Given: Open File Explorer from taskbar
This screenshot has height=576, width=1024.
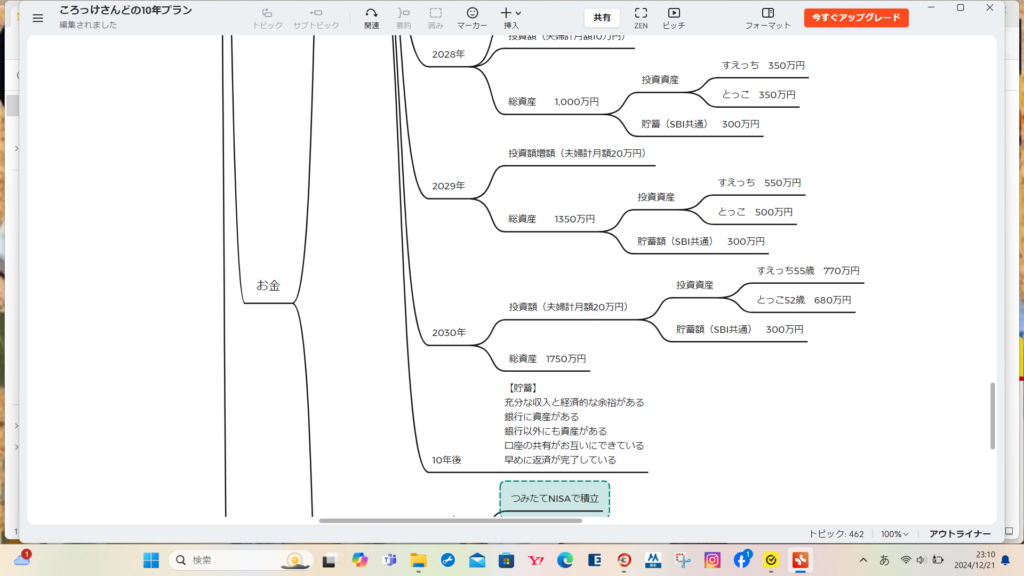Looking at the screenshot, I should point(418,560).
